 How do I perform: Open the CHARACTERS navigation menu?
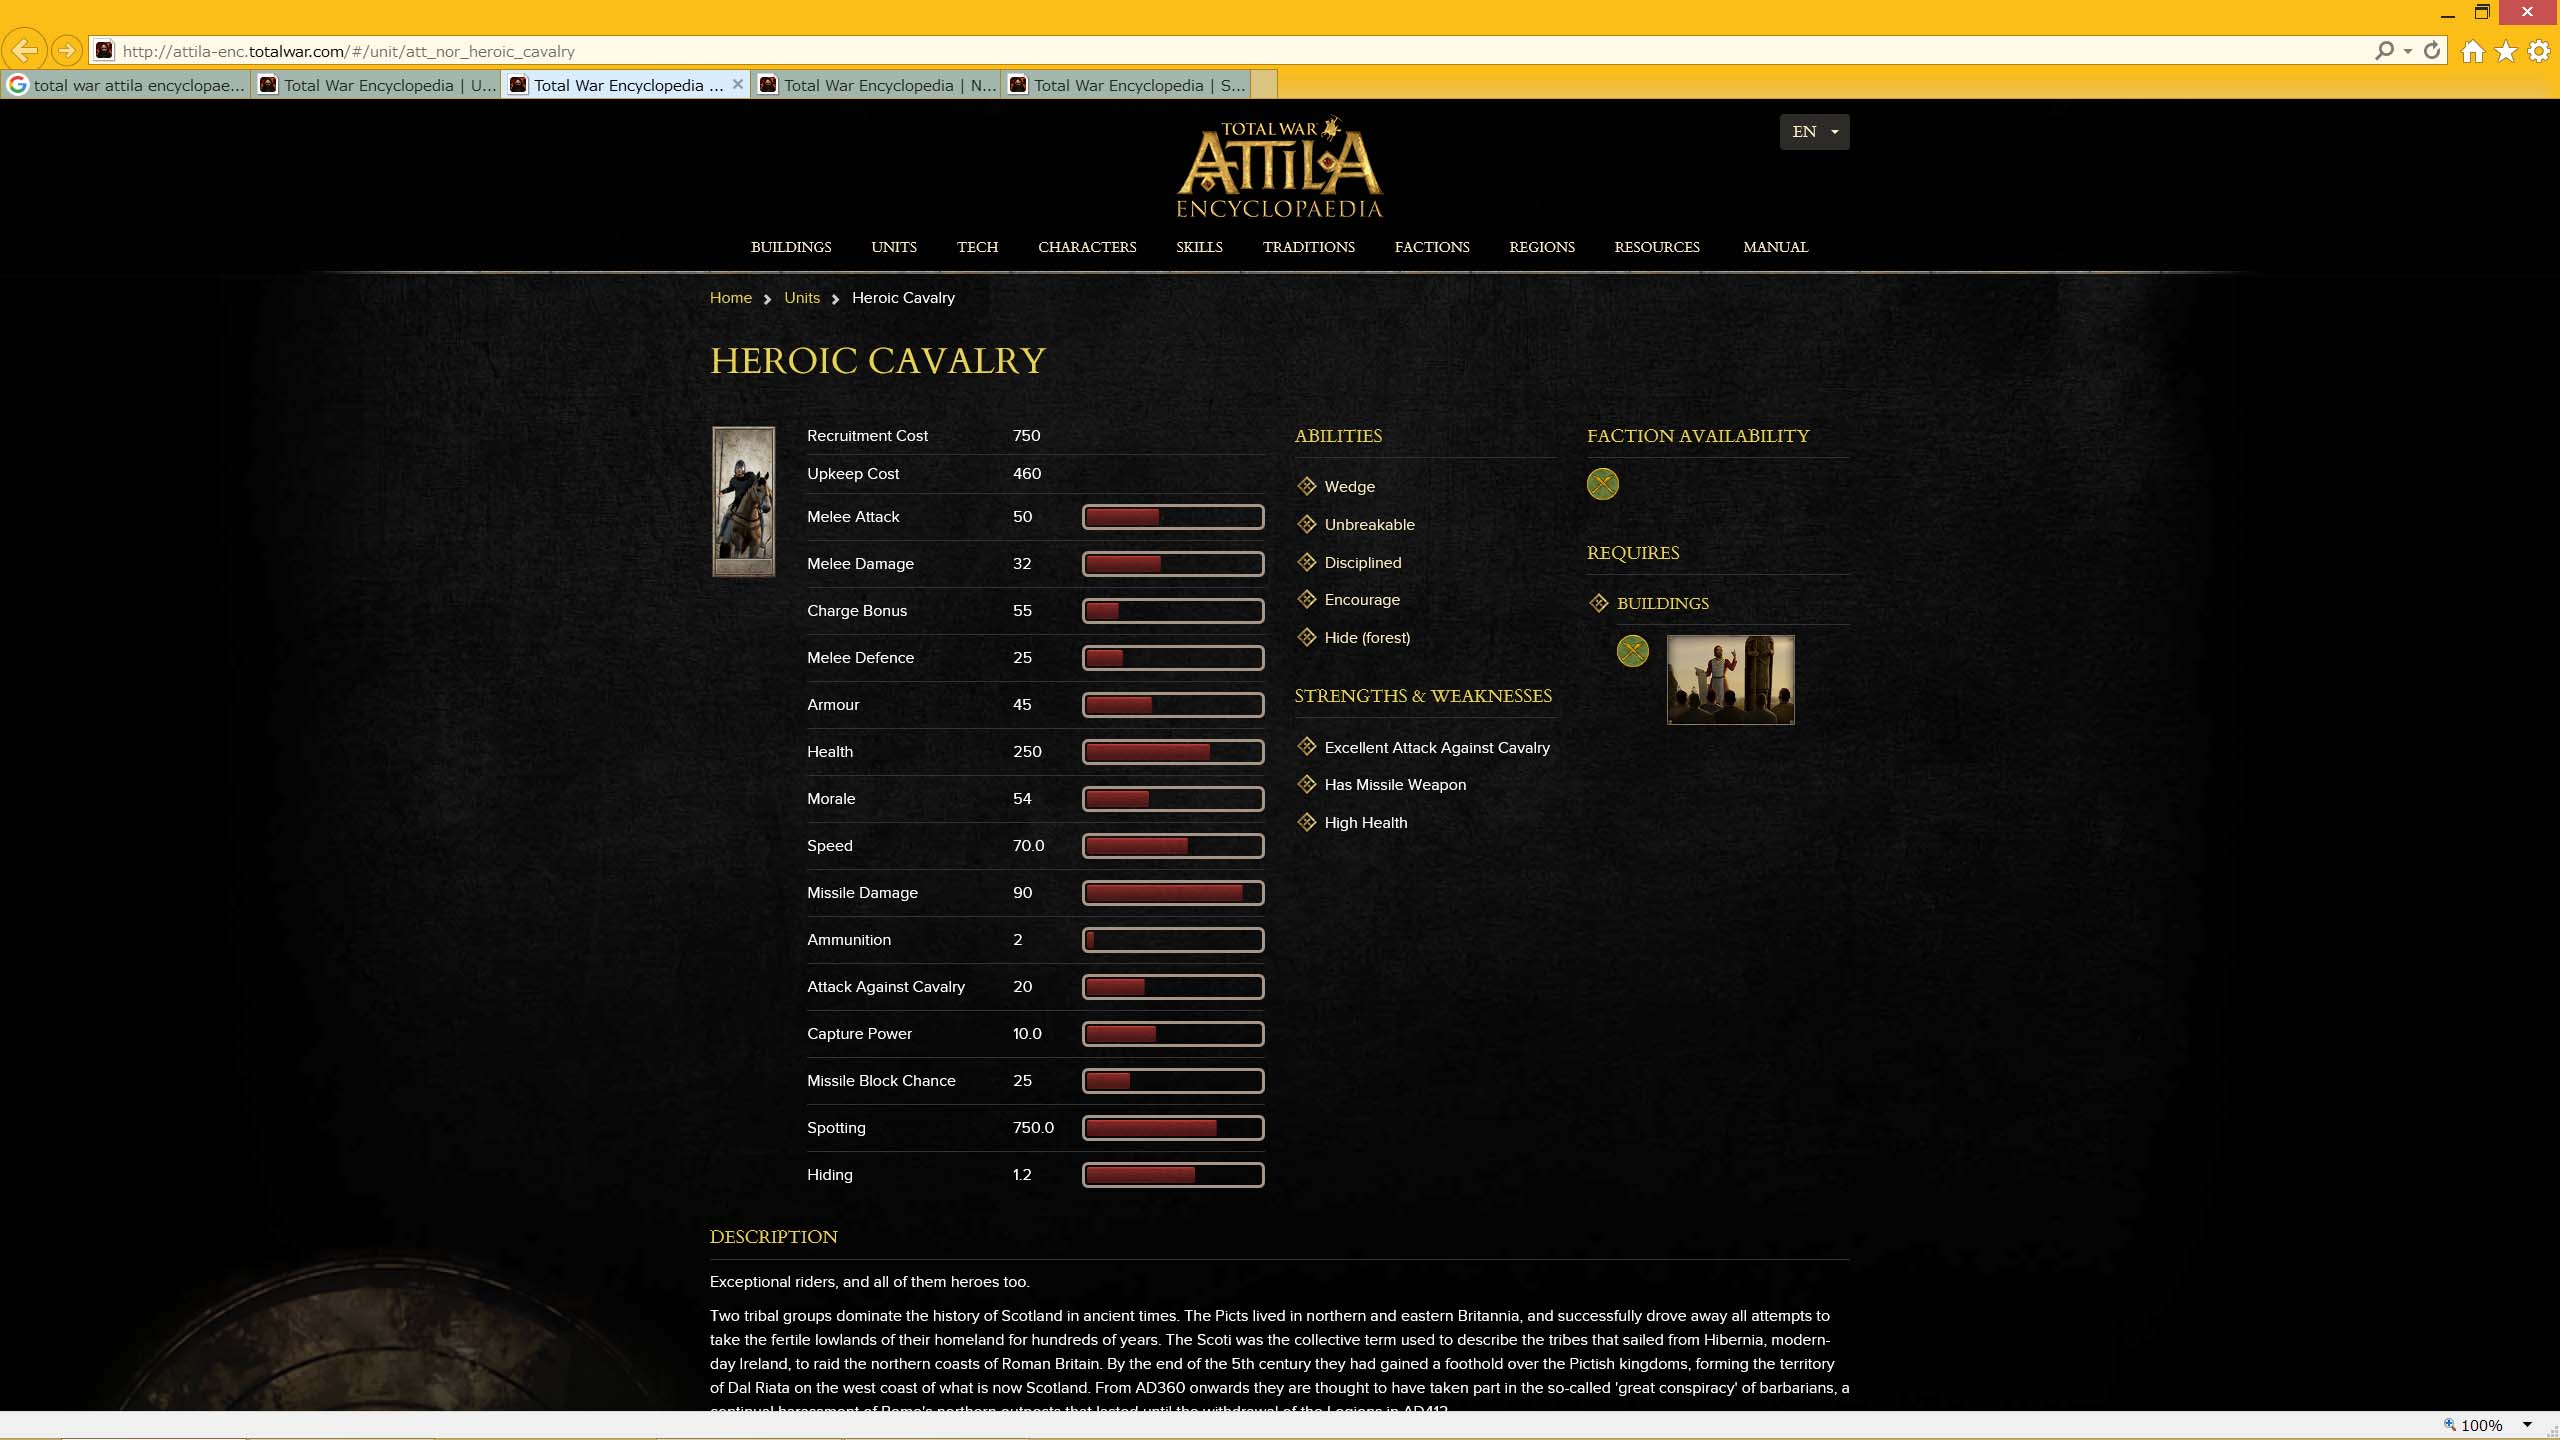pos(1087,247)
